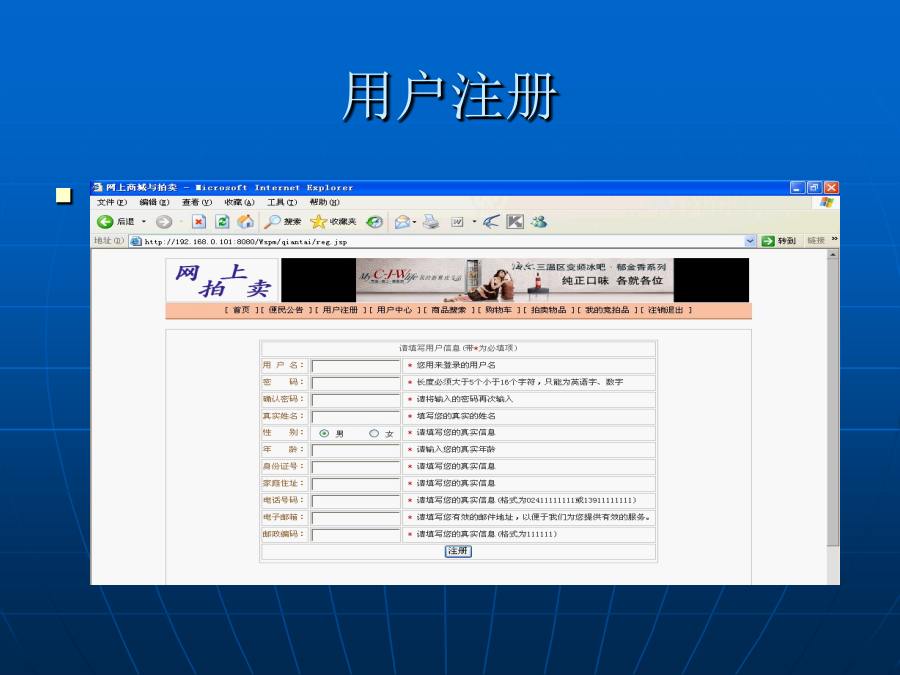
Task: Open the 我的竞拍品 navigation link
Action: click(x=607, y=310)
